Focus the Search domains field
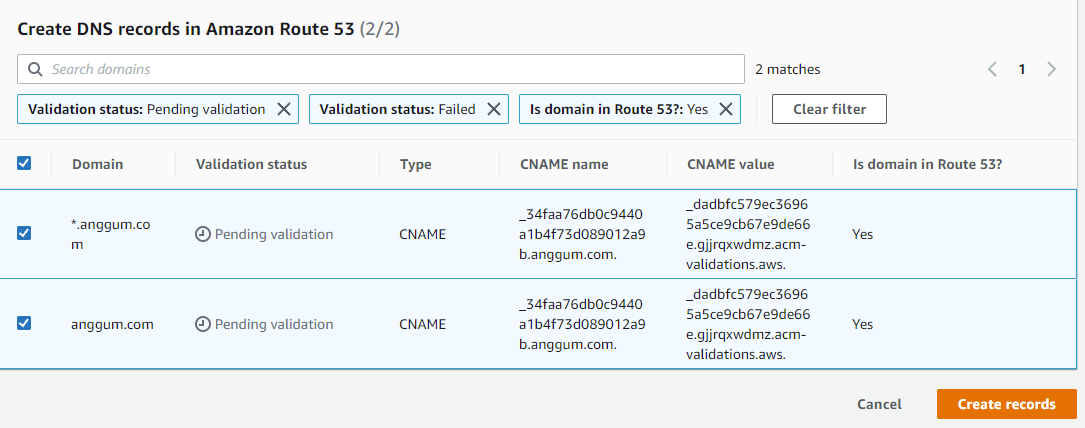1085x428 pixels. click(x=381, y=69)
